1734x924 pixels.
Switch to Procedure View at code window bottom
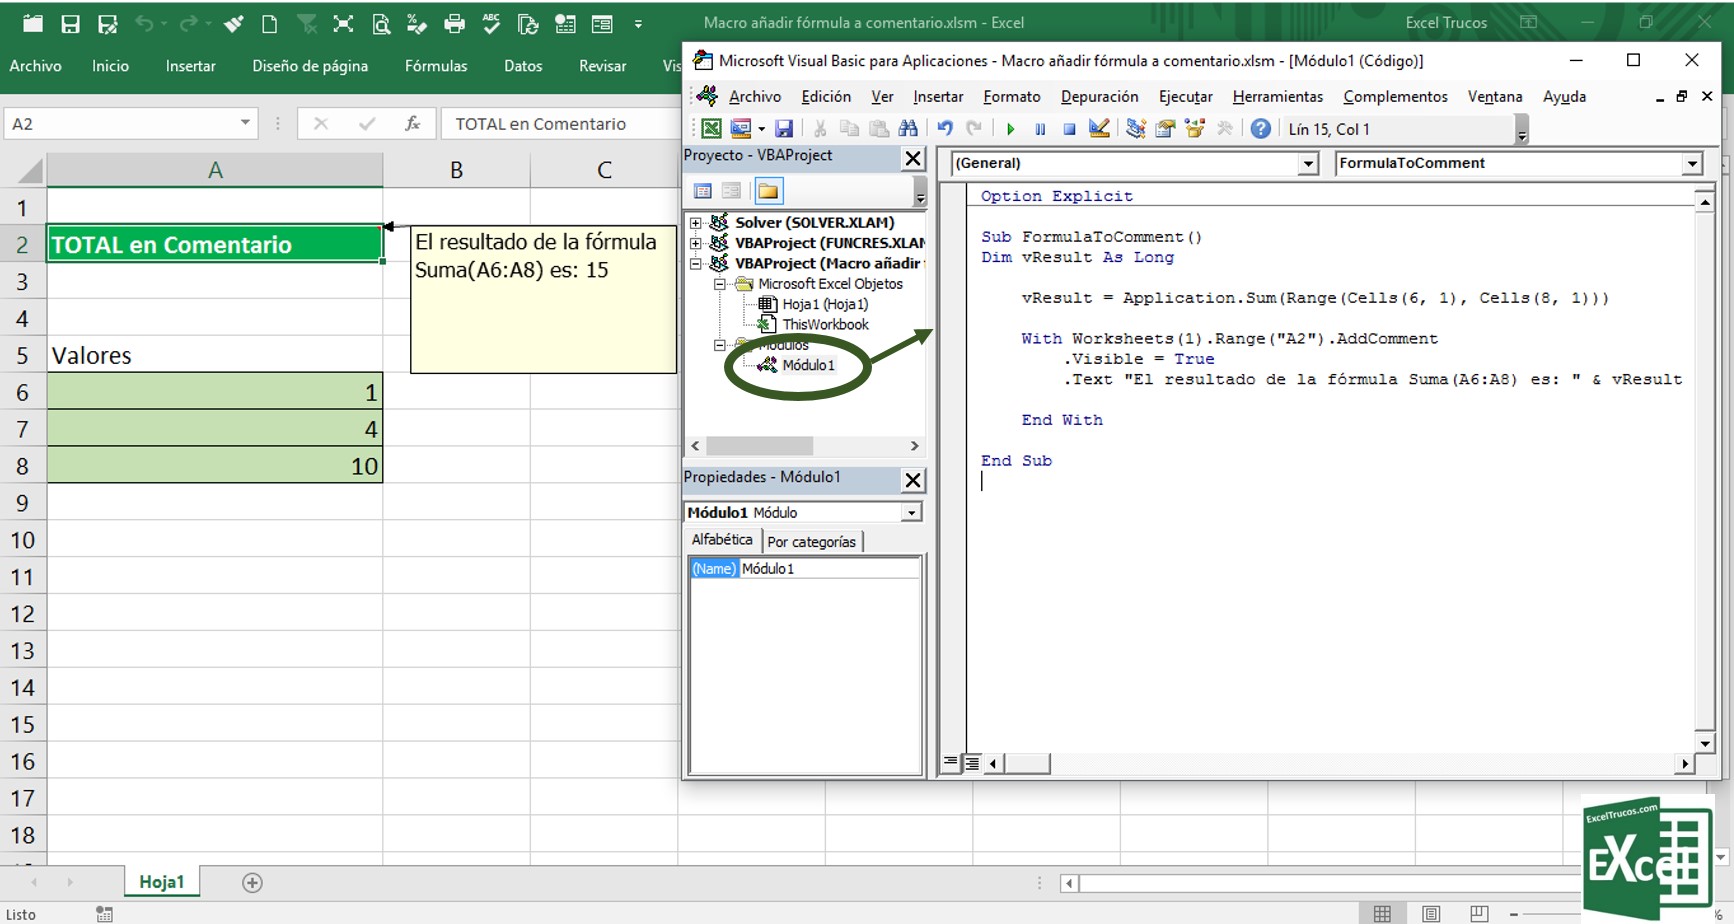click(x=951, y=763)
